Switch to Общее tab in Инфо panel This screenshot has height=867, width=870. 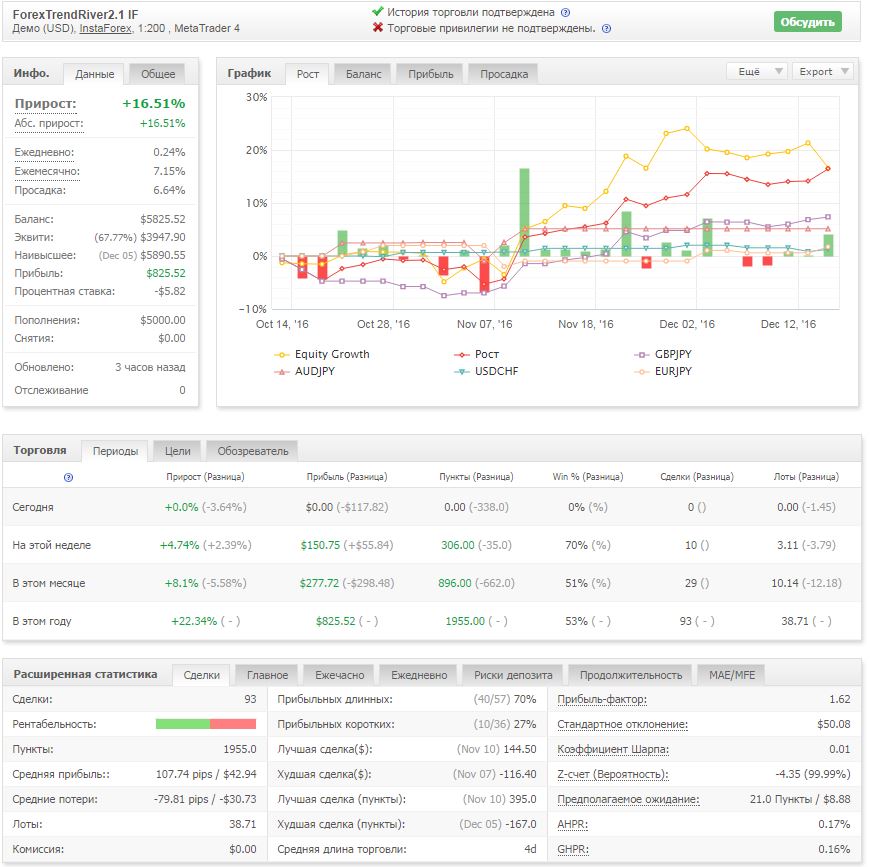pyautogui.click(x=158, y=74)
